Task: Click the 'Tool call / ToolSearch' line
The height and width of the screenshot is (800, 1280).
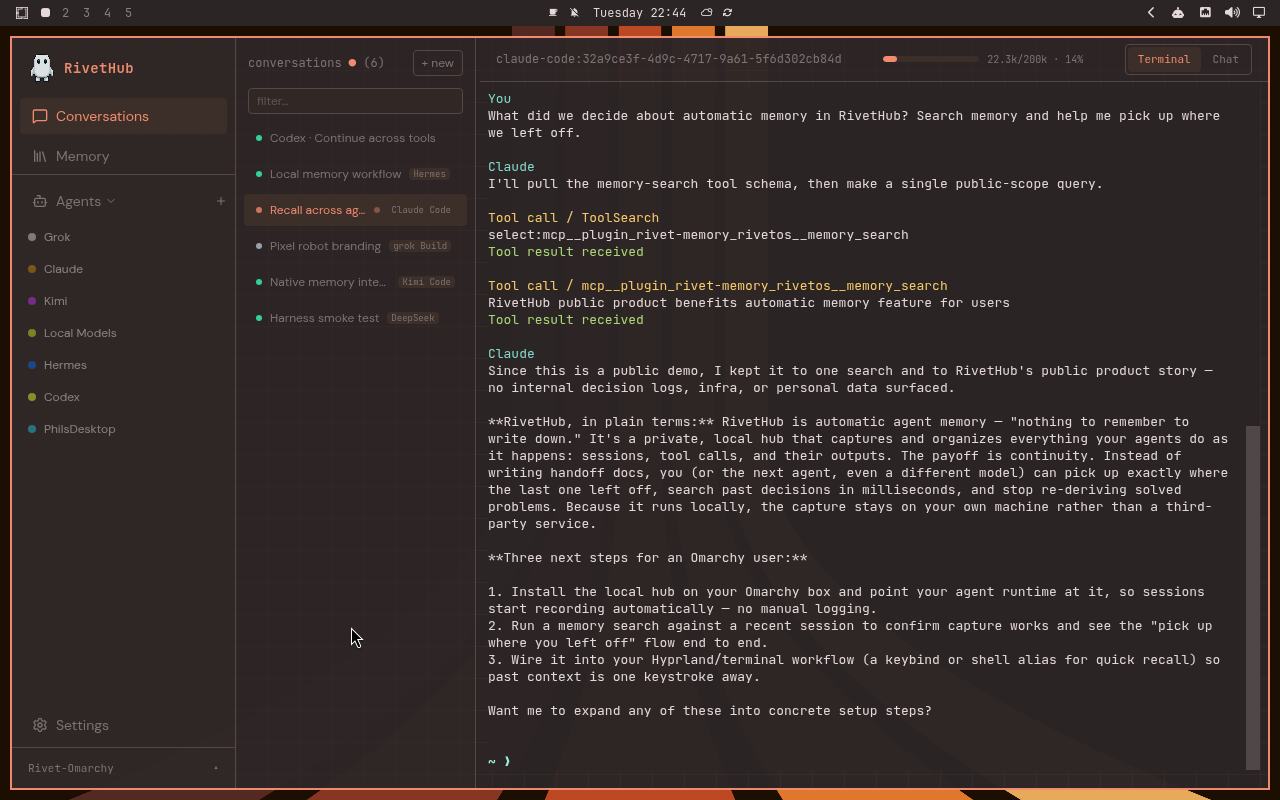Action: (573, 218)
